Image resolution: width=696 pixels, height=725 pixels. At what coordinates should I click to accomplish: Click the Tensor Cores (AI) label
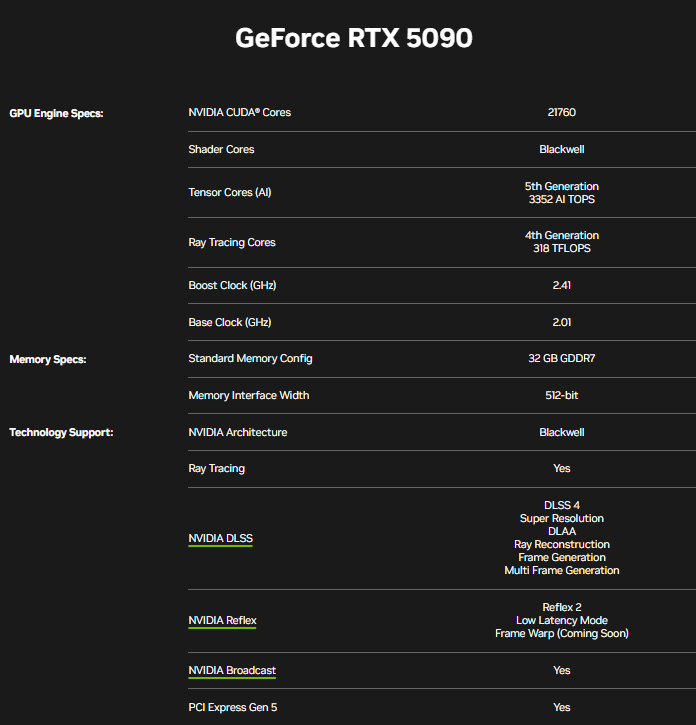pyautogui.click(x=230, y=192)
